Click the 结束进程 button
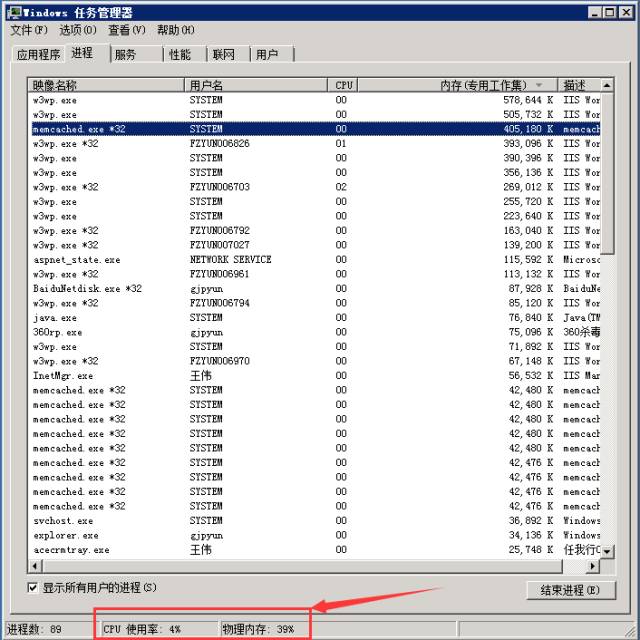 [570, 590]
